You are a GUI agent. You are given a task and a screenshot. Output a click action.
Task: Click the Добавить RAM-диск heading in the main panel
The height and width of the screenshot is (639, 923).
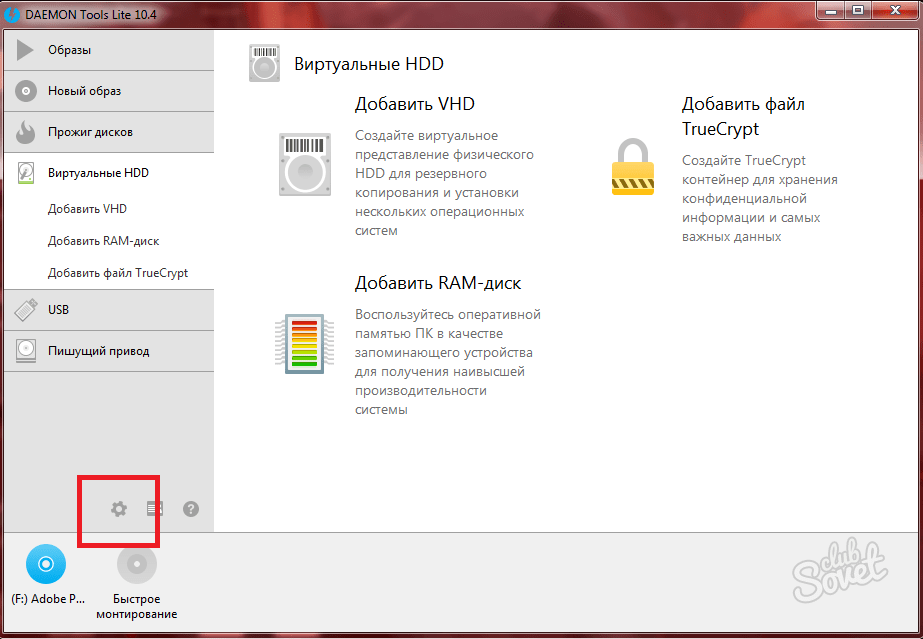coord(438,283)
